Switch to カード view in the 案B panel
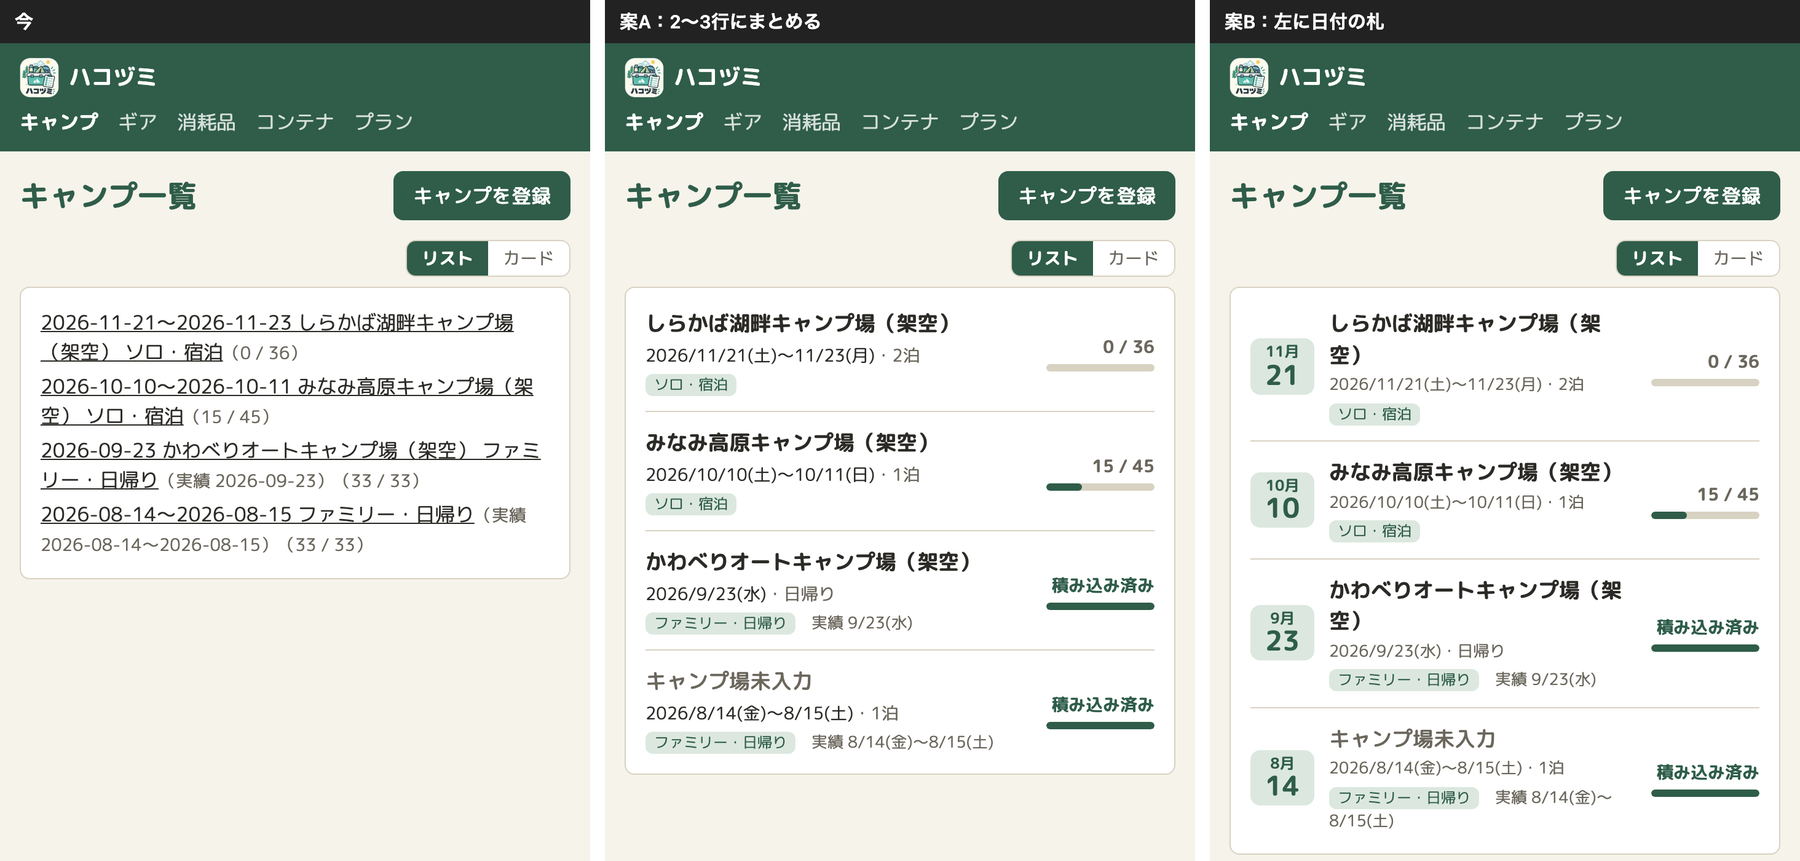 tap(1738, 258)
